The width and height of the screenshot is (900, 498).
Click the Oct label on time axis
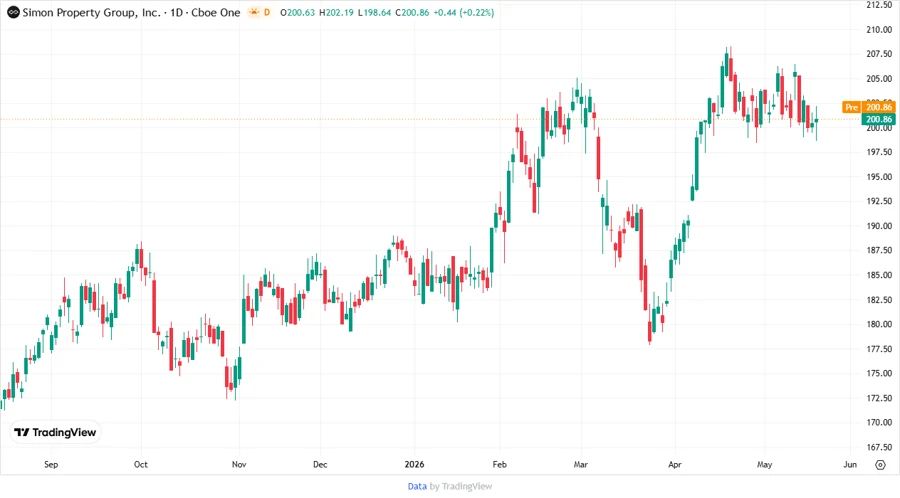141,465
